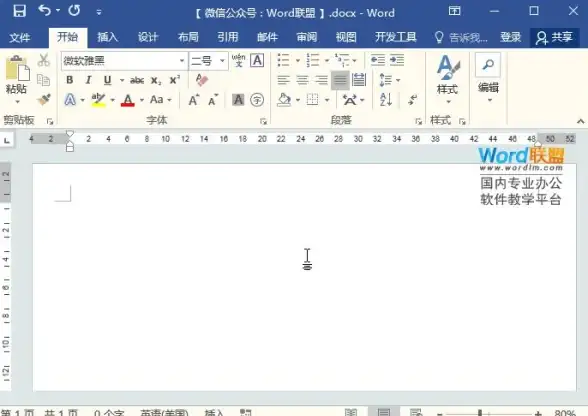Toggle subscript formatting
Viewport: 588px width, 416px height.
pos(156,80)
